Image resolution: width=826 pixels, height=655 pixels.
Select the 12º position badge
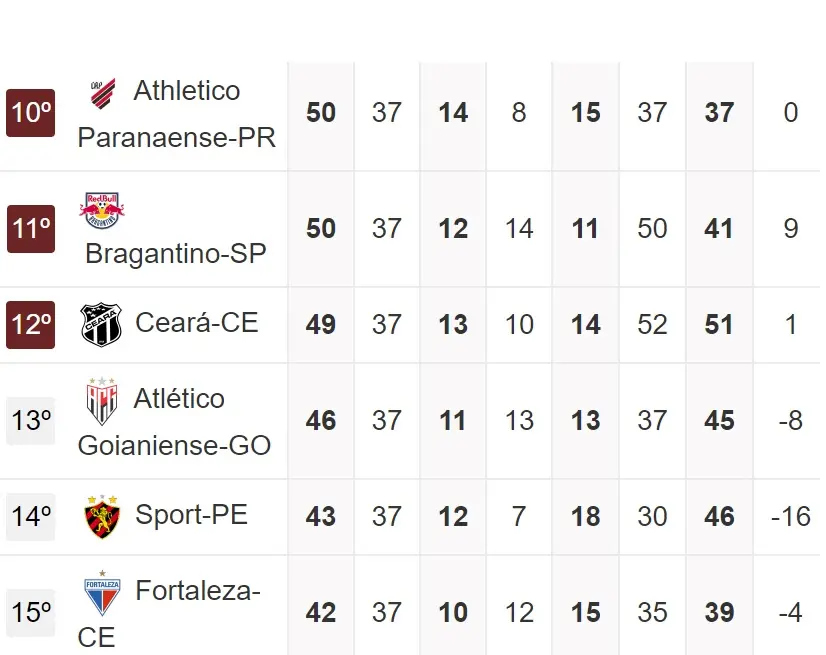point(31,325)
